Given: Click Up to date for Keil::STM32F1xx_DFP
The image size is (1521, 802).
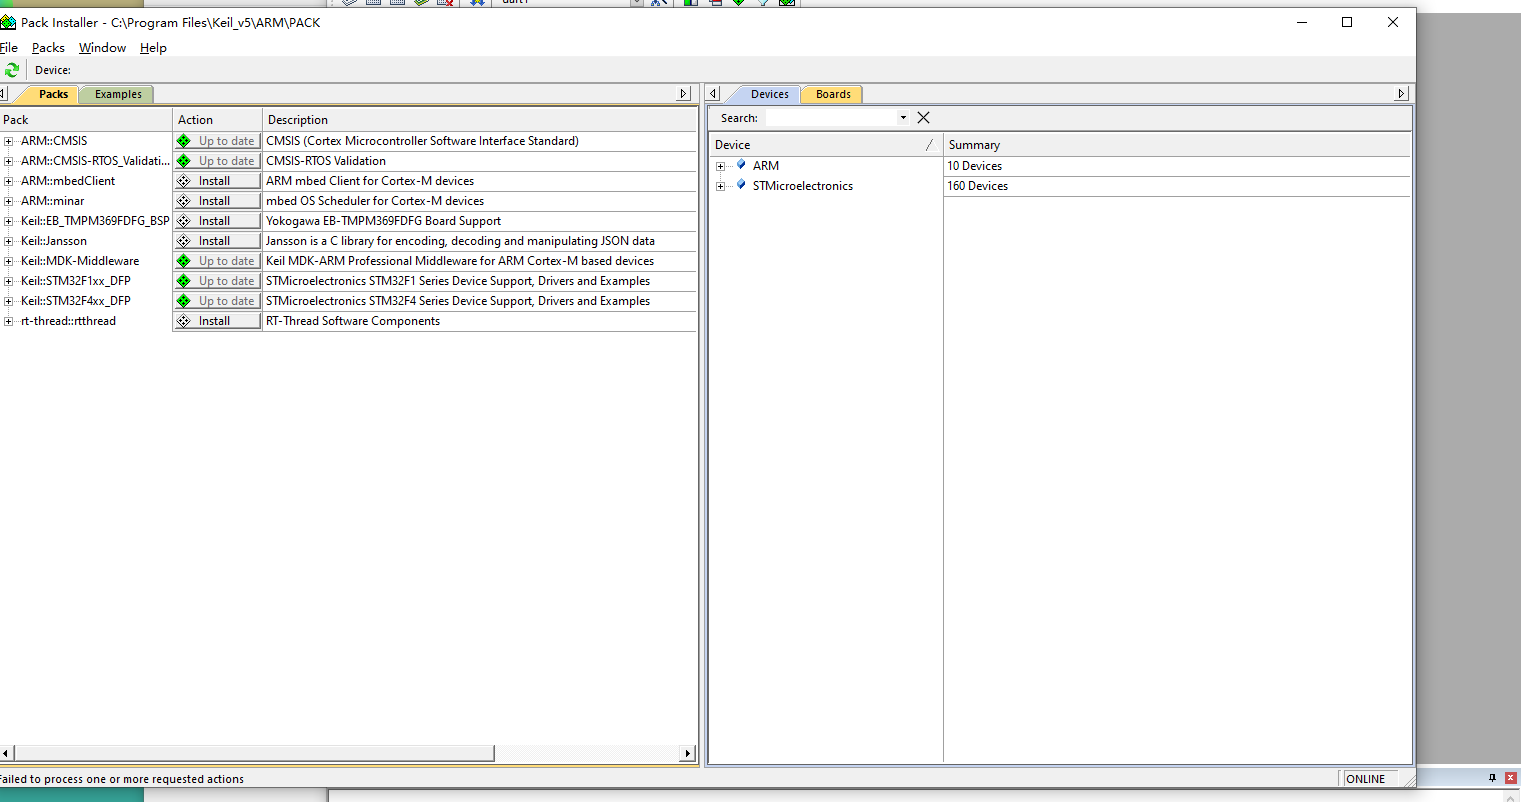Looking at the screenshot, I should tap(217, 281).
